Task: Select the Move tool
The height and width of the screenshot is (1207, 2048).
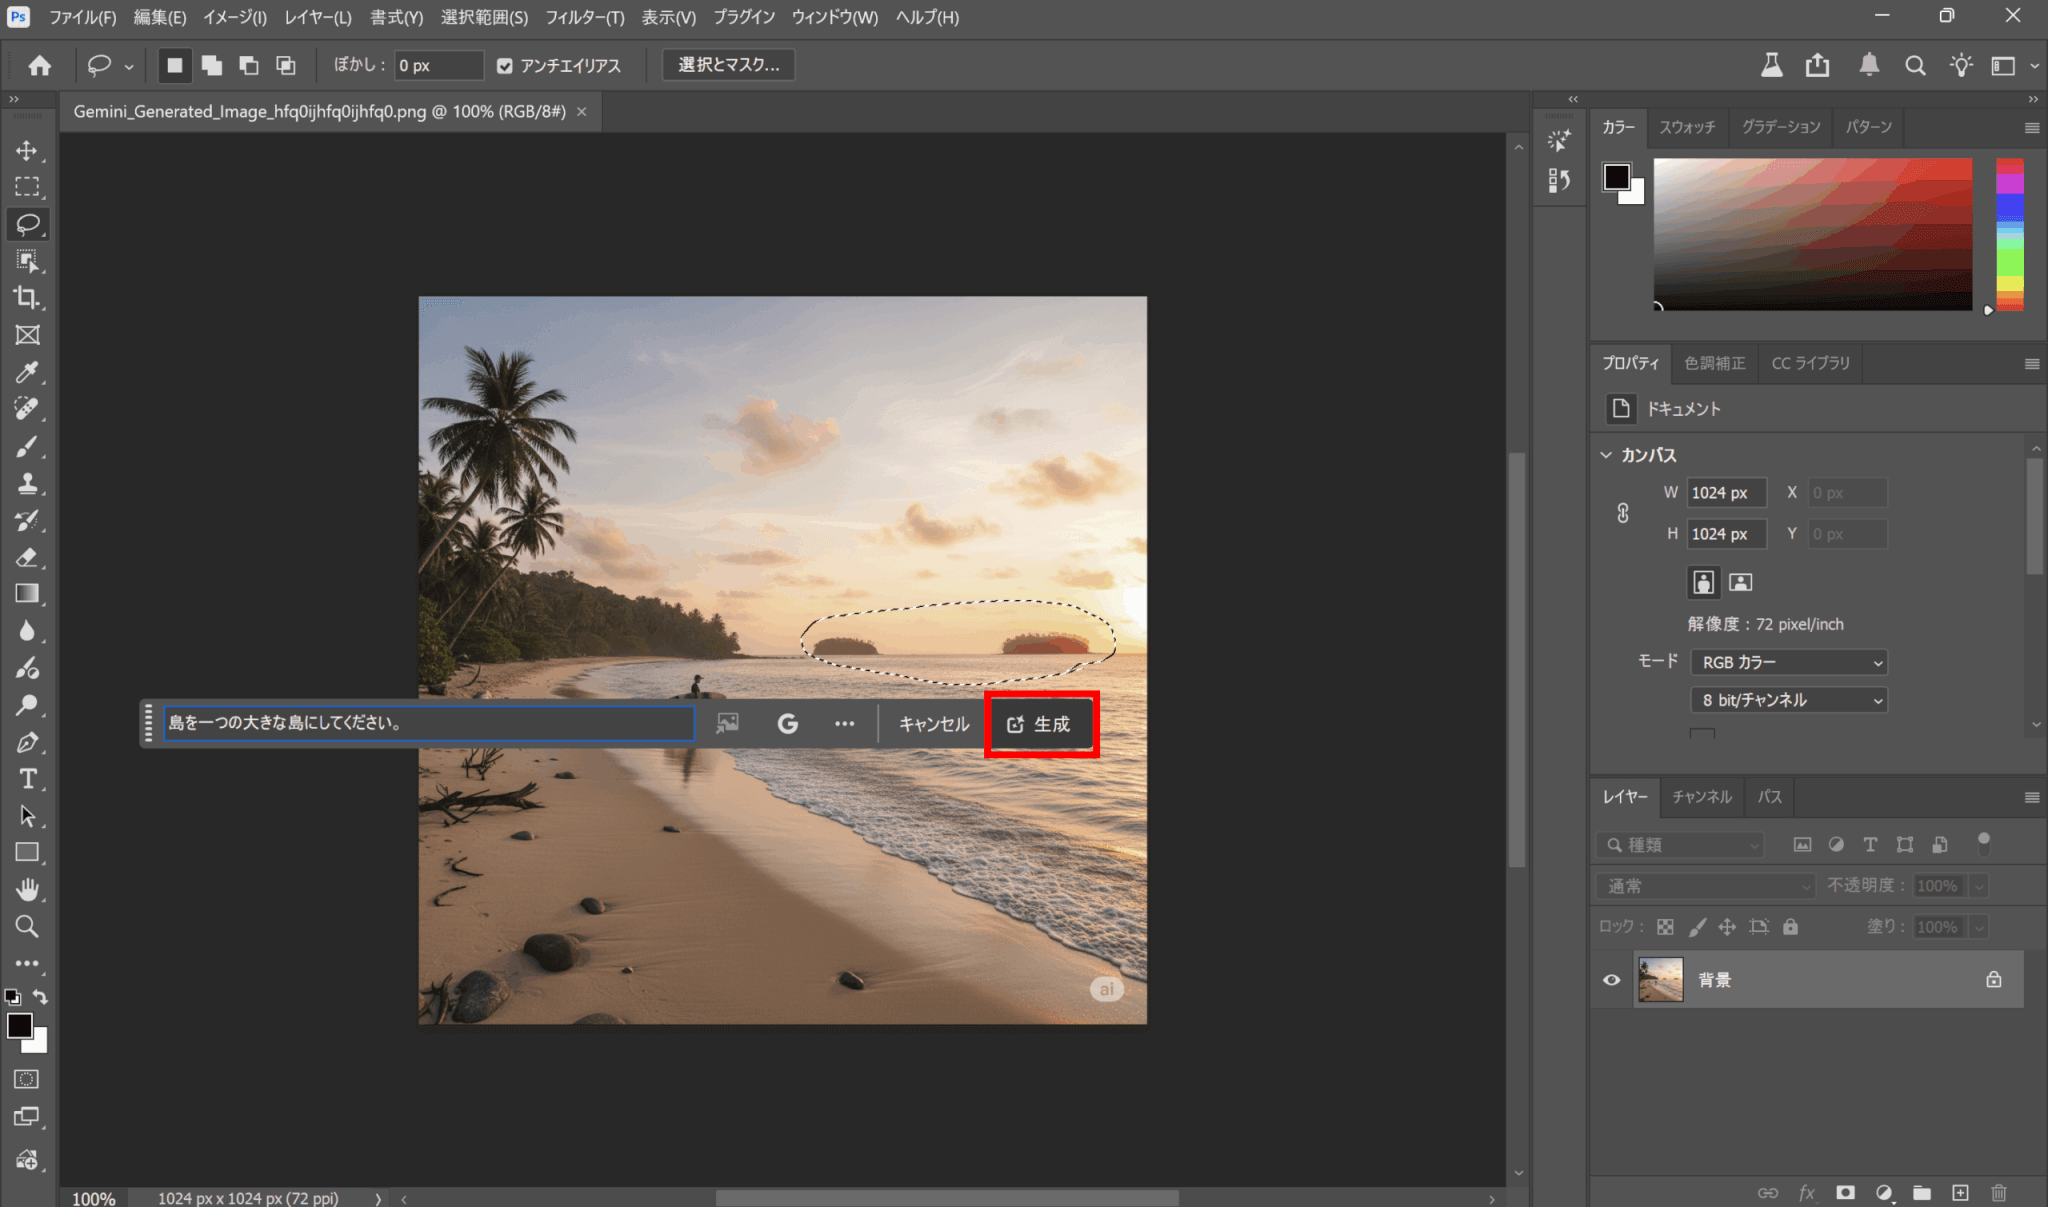Action: click(27, 151)
